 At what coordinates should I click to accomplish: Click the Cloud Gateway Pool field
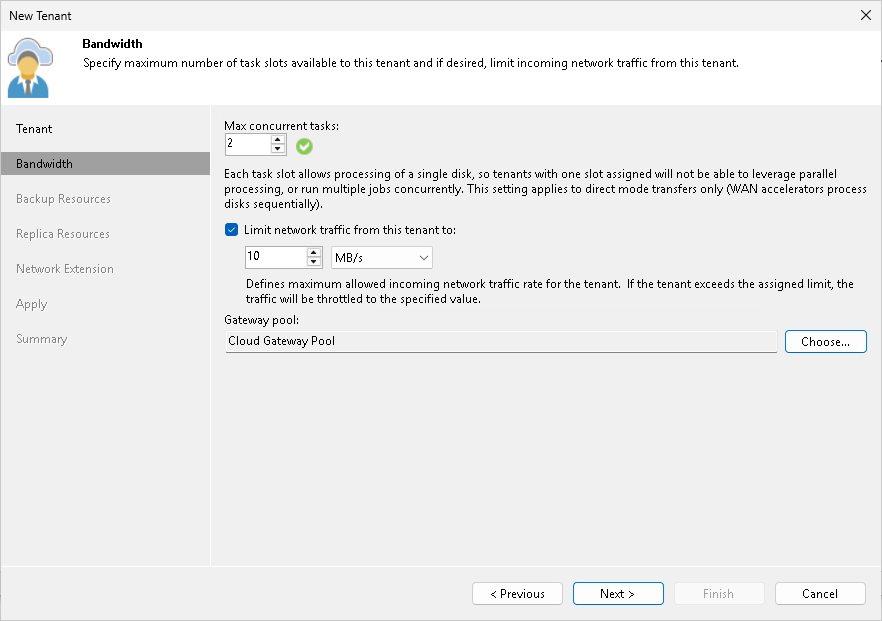(x=500, y=341)
